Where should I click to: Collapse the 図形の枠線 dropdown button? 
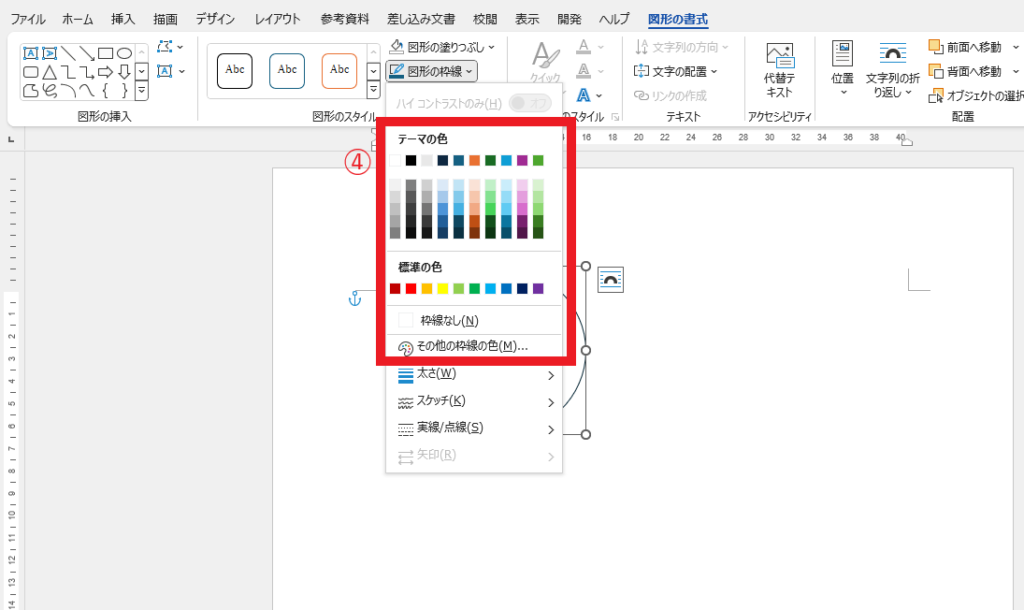click(432, 71)
